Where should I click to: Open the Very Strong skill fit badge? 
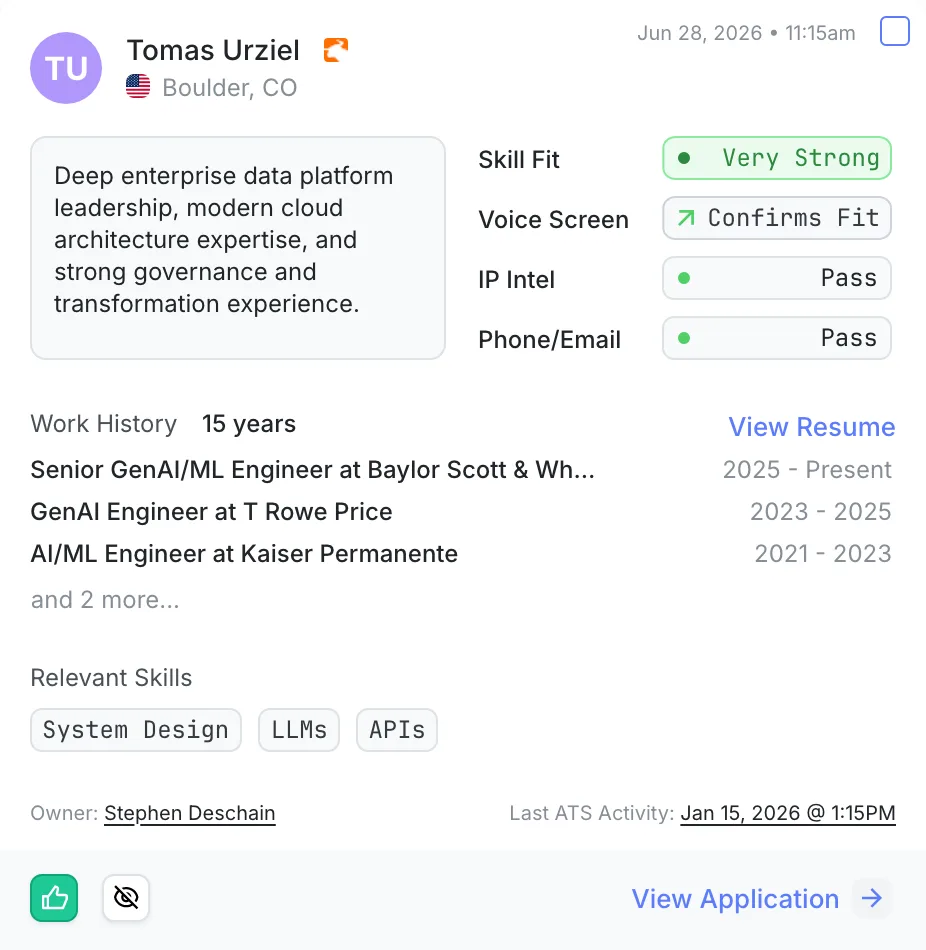pyautogui.click(x=777, y=158)
